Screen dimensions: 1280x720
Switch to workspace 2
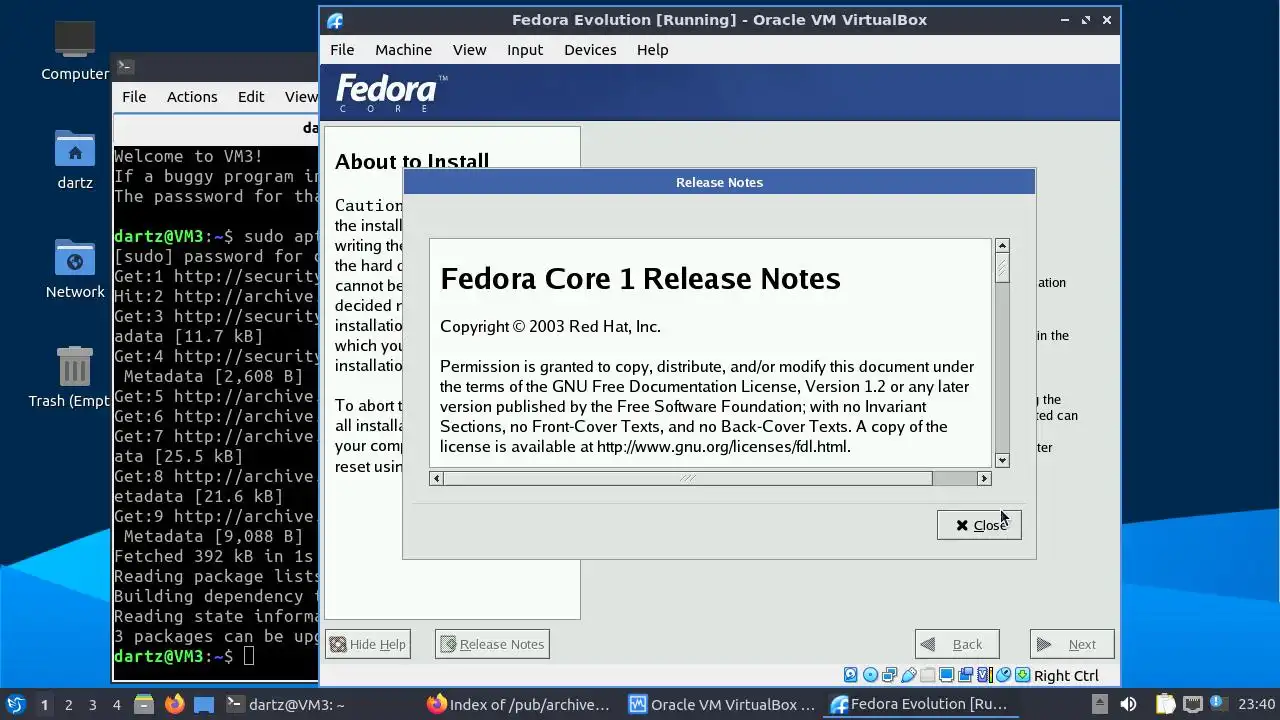point(68,704)
